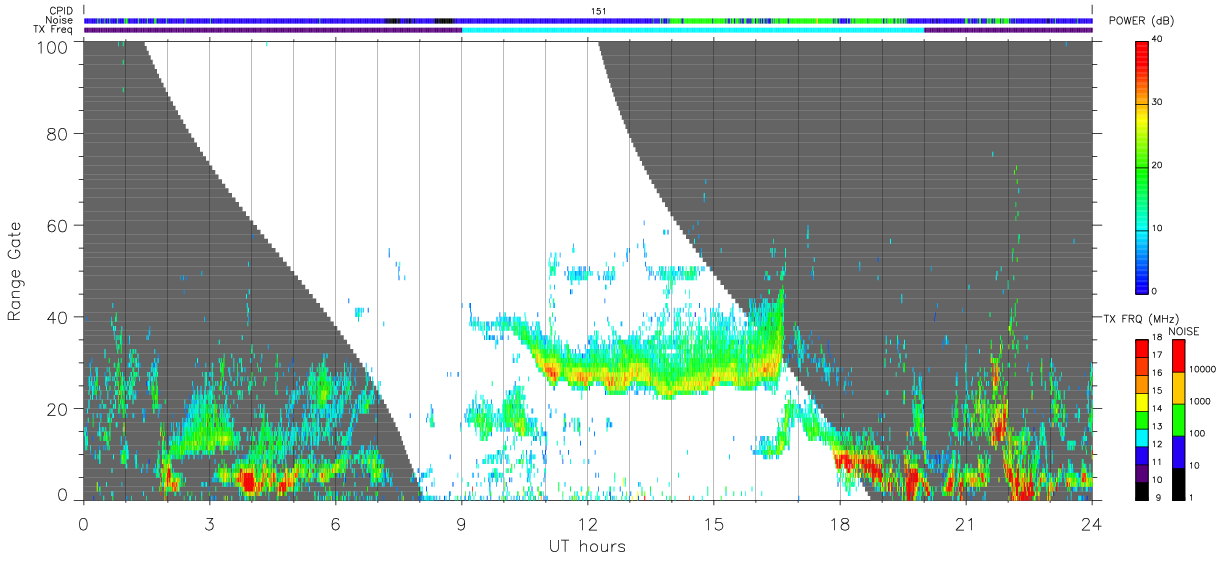
Task: Click the black segment of the NOISE legend bar
Action: click(x=1181, y=483)
